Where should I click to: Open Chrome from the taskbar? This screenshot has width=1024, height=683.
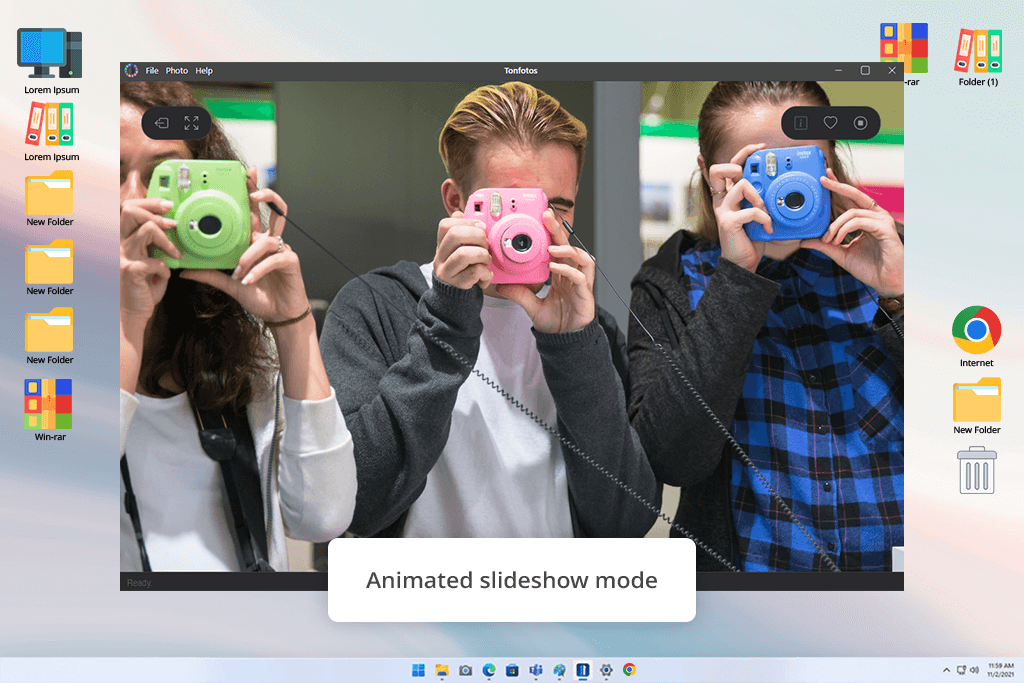tap(630, 670)
